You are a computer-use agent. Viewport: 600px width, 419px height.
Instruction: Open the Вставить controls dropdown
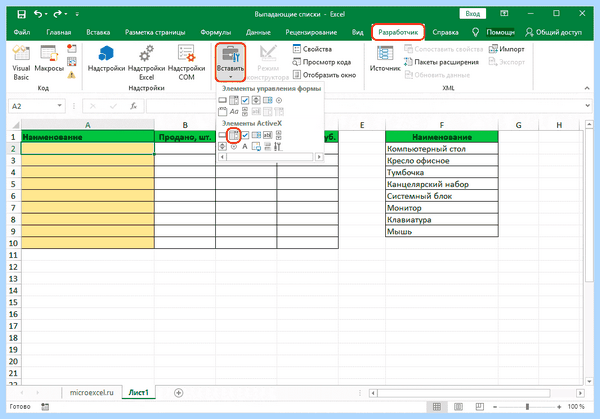coord(230,62)
